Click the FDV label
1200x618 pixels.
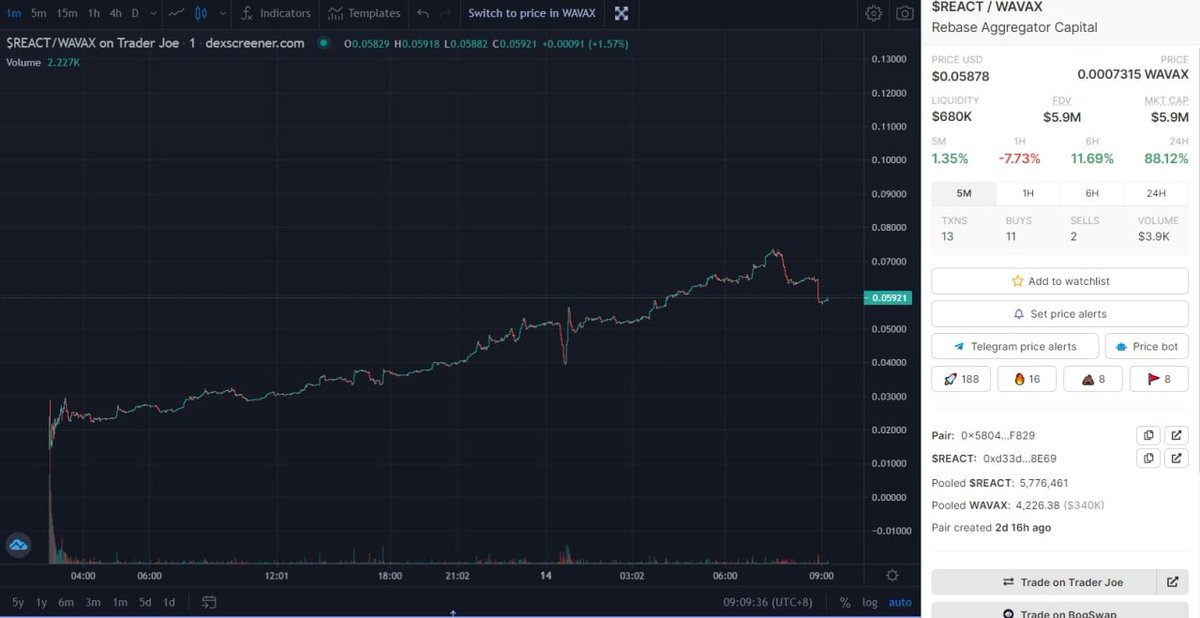1062,100
